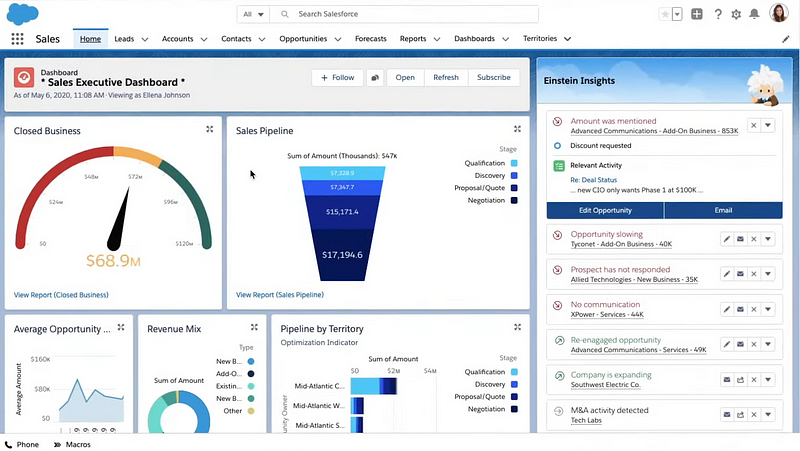Open the Opportunities tab
800x451 pixels.
(x=303, y=39)
